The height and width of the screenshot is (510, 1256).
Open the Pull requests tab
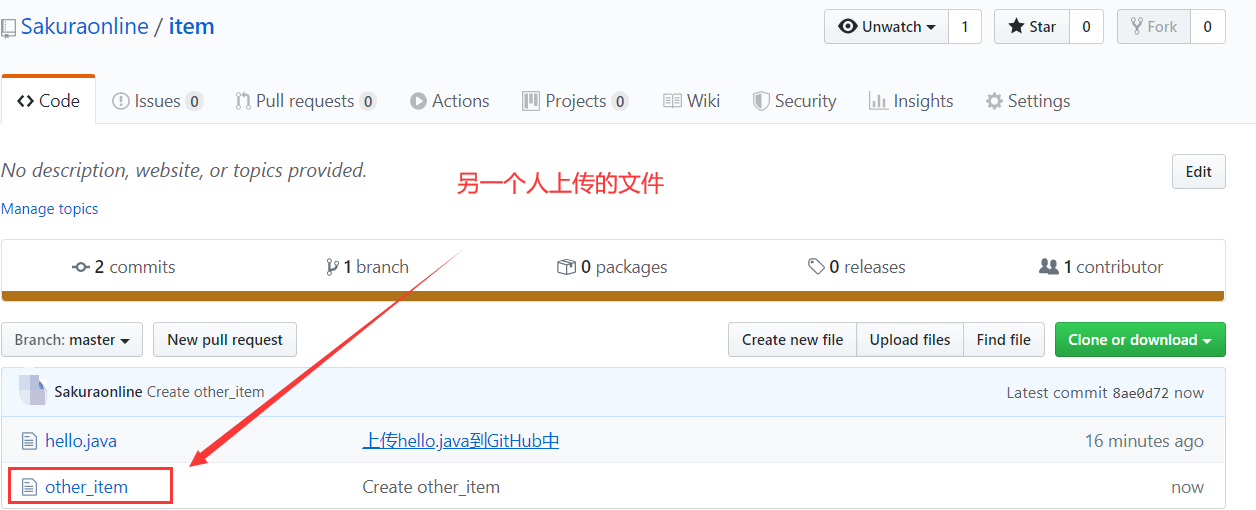(x=306, y=101)
